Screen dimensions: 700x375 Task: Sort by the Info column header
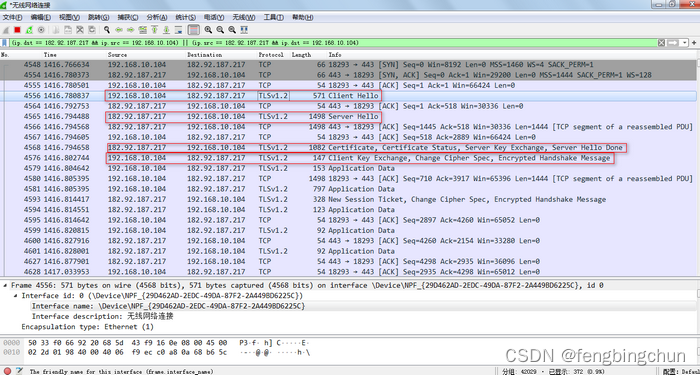pyautogui.click(x=335, y=54)
